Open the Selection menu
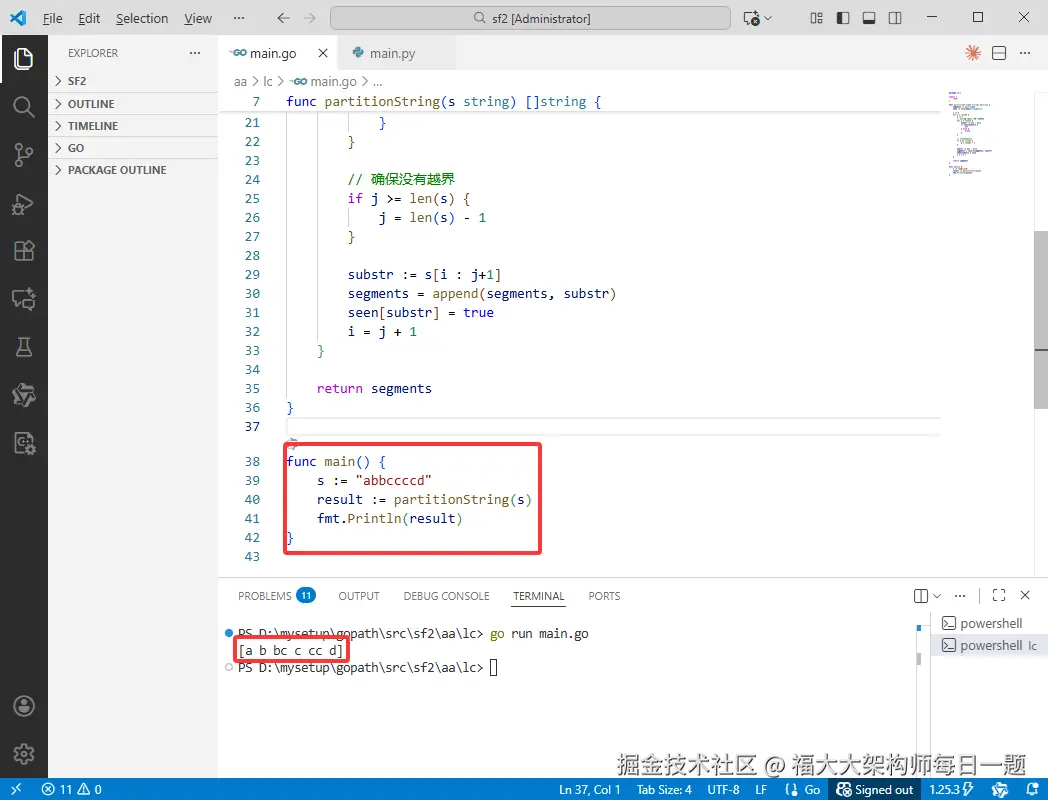1048x800 pixels. pos(142,18)
